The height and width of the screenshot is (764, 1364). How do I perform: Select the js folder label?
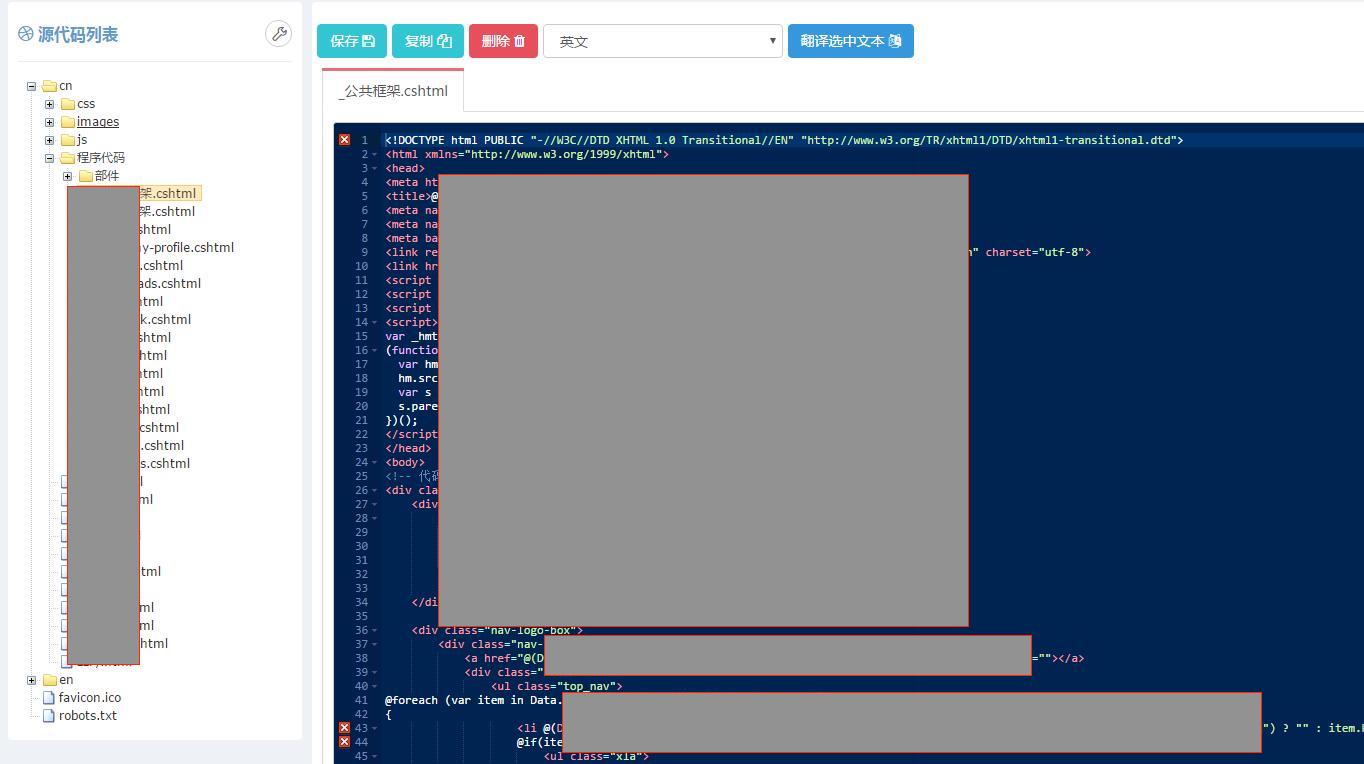click(x=82, y=140)
